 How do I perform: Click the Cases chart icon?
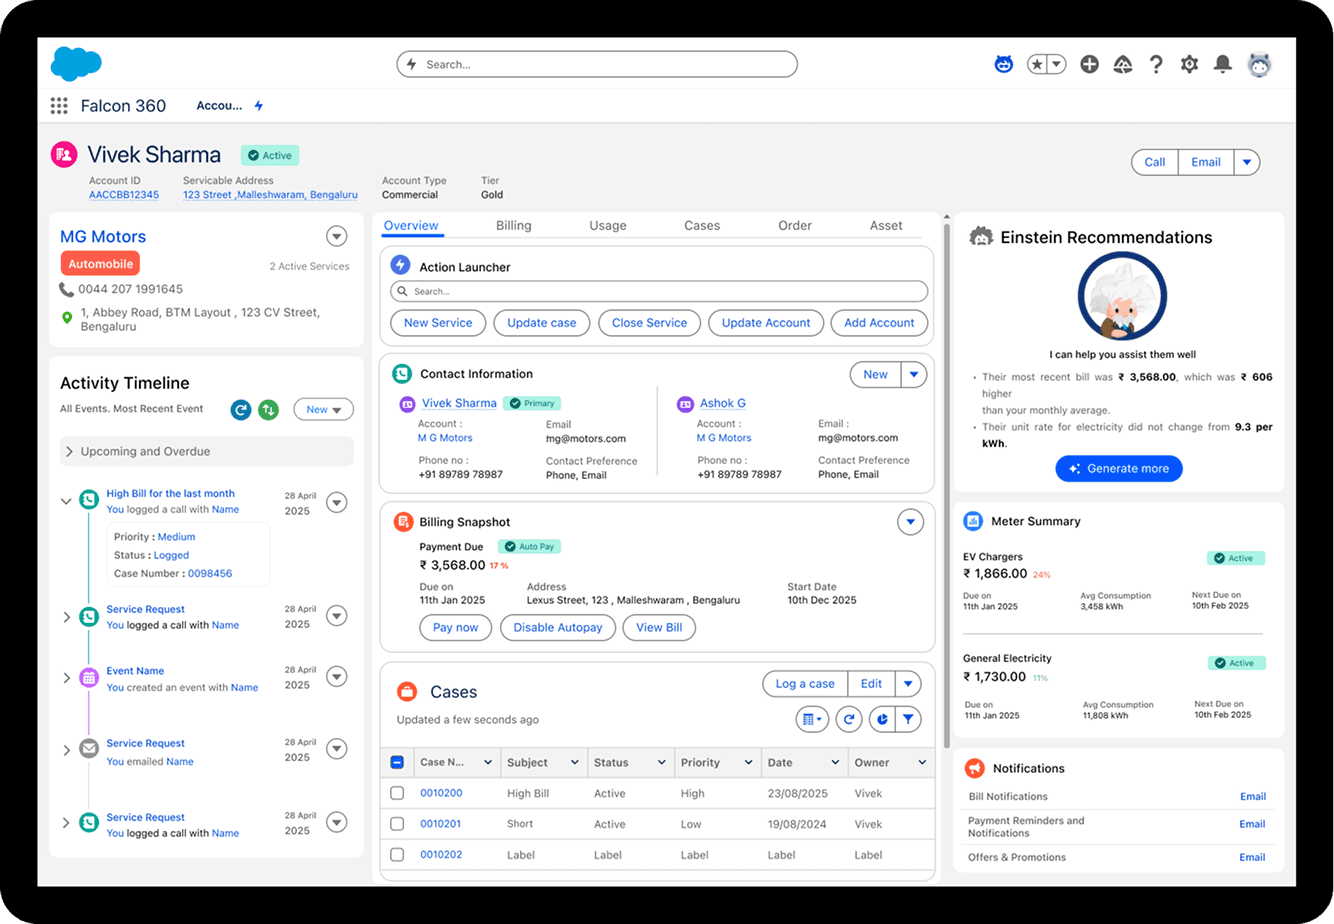[x=881, y=719]
